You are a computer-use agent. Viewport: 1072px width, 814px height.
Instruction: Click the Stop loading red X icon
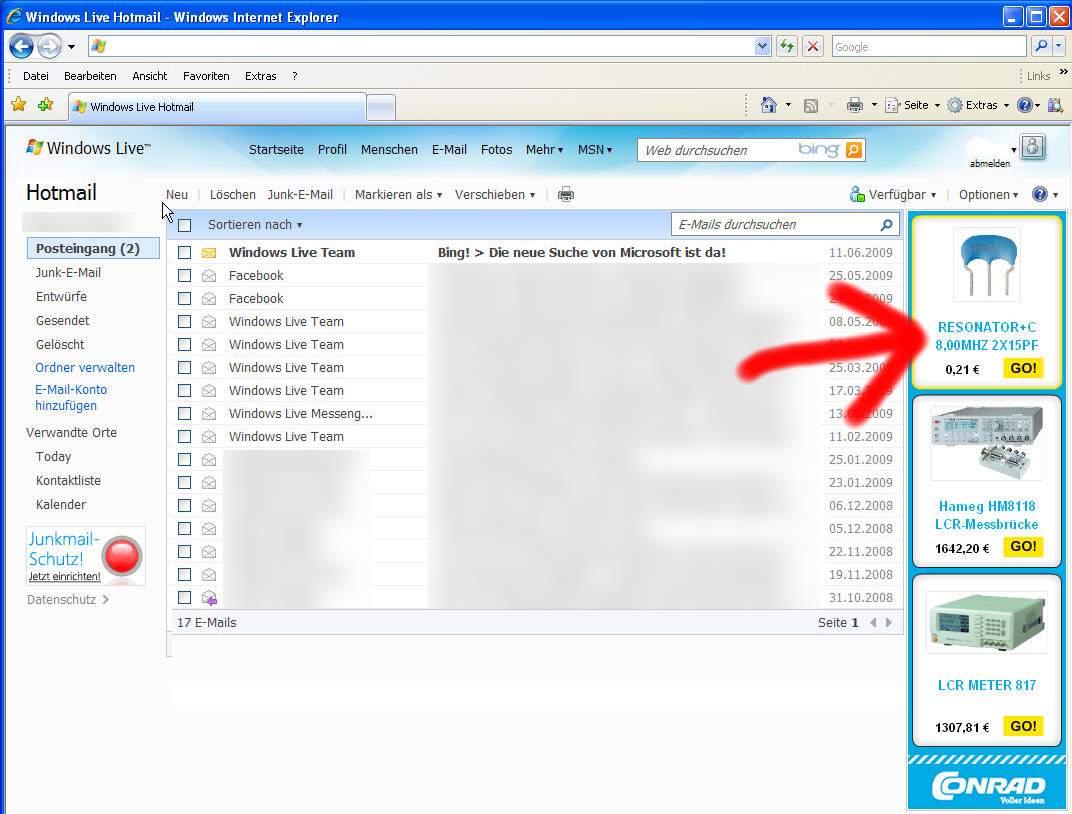(813, 46)
